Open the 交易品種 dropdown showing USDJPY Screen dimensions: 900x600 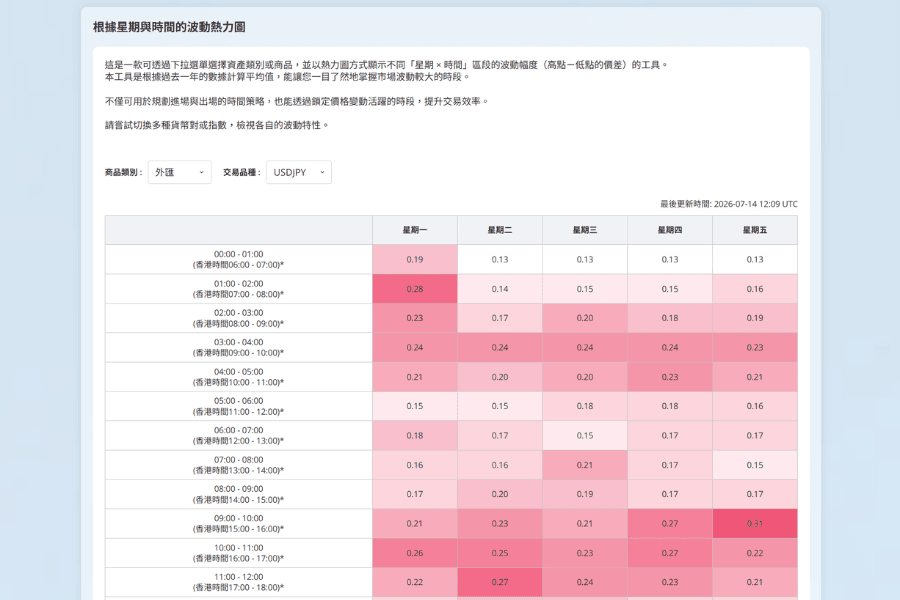click(x=298, y=172)
